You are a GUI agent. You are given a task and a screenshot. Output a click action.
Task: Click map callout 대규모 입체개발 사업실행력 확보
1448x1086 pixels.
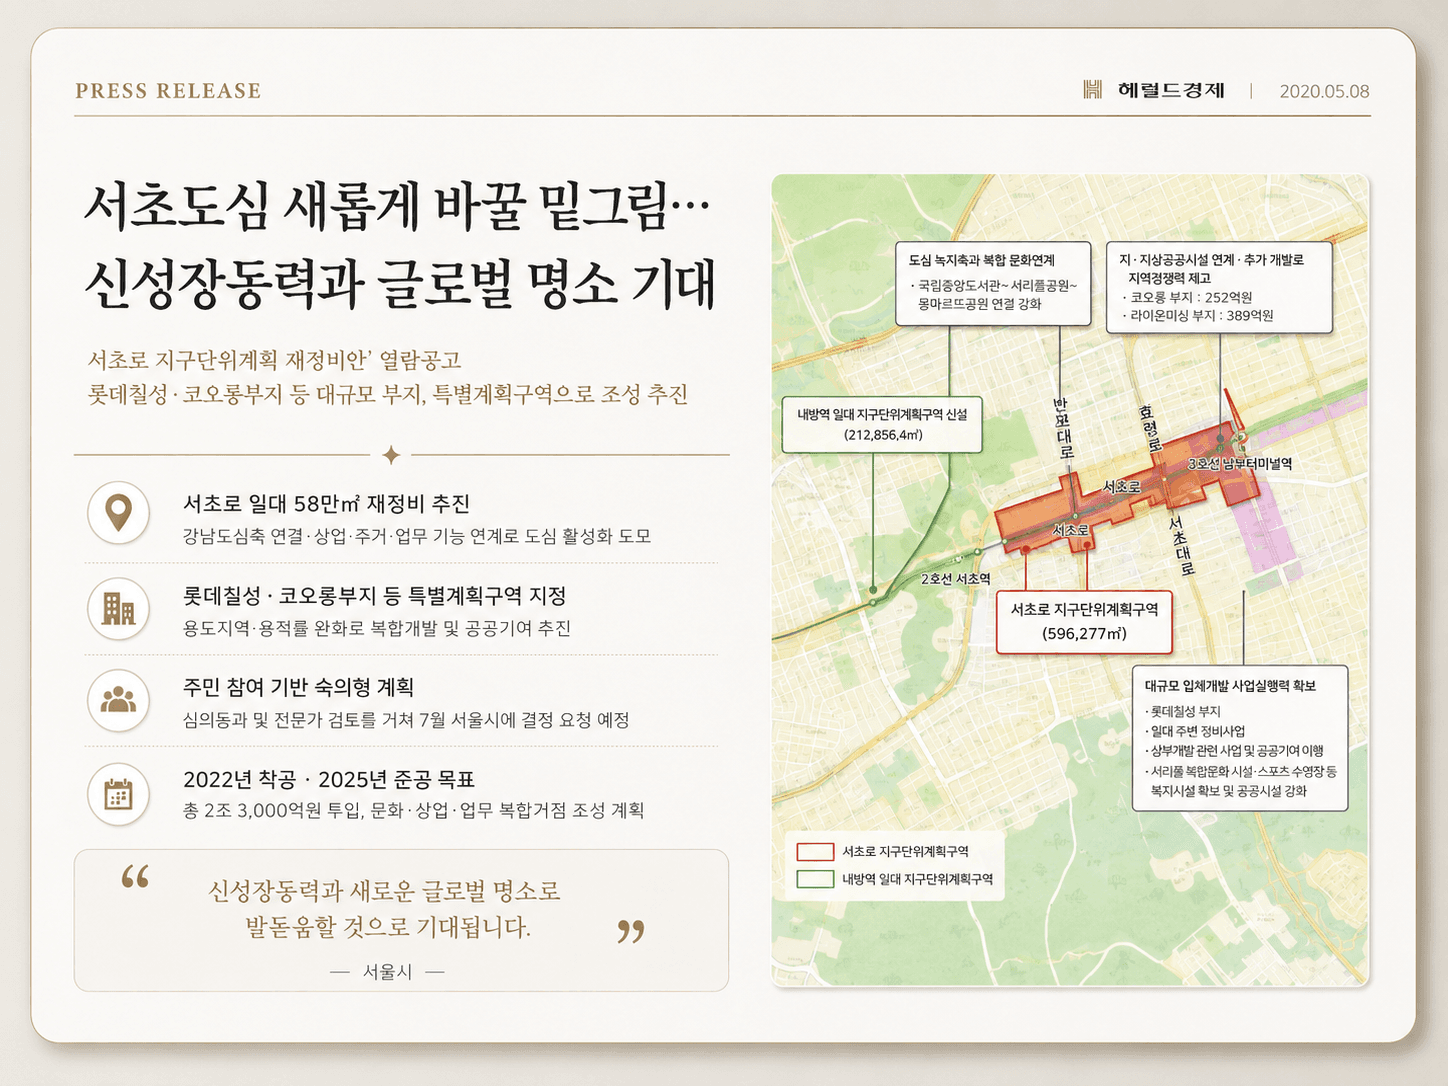click(x=1240, y=738)
